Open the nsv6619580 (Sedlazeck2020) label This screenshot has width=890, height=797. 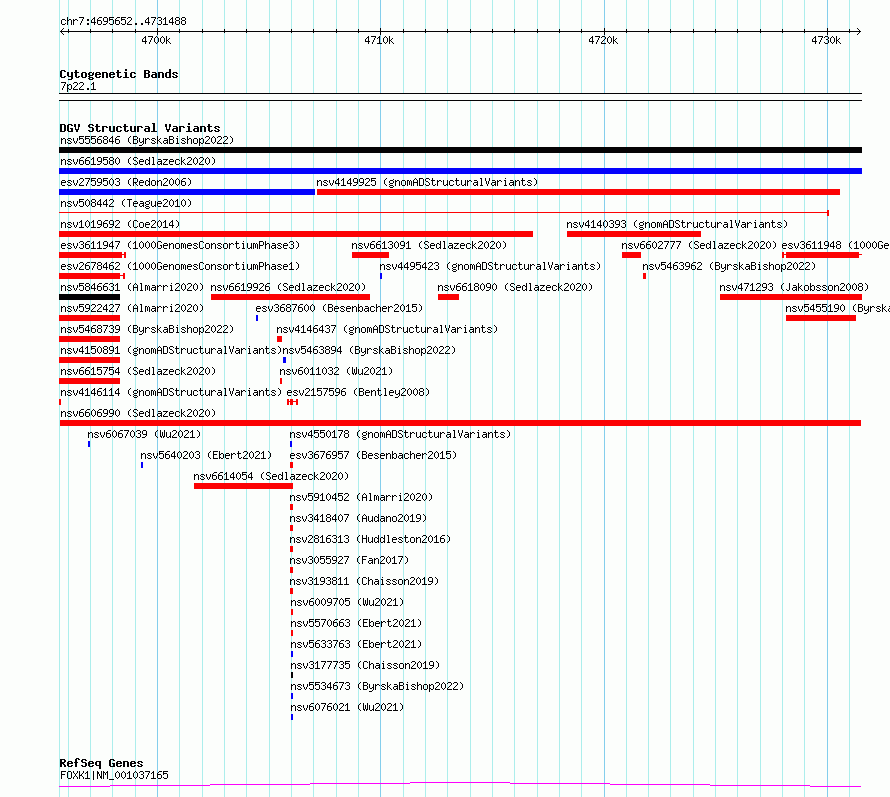click(x=138, y=161)
